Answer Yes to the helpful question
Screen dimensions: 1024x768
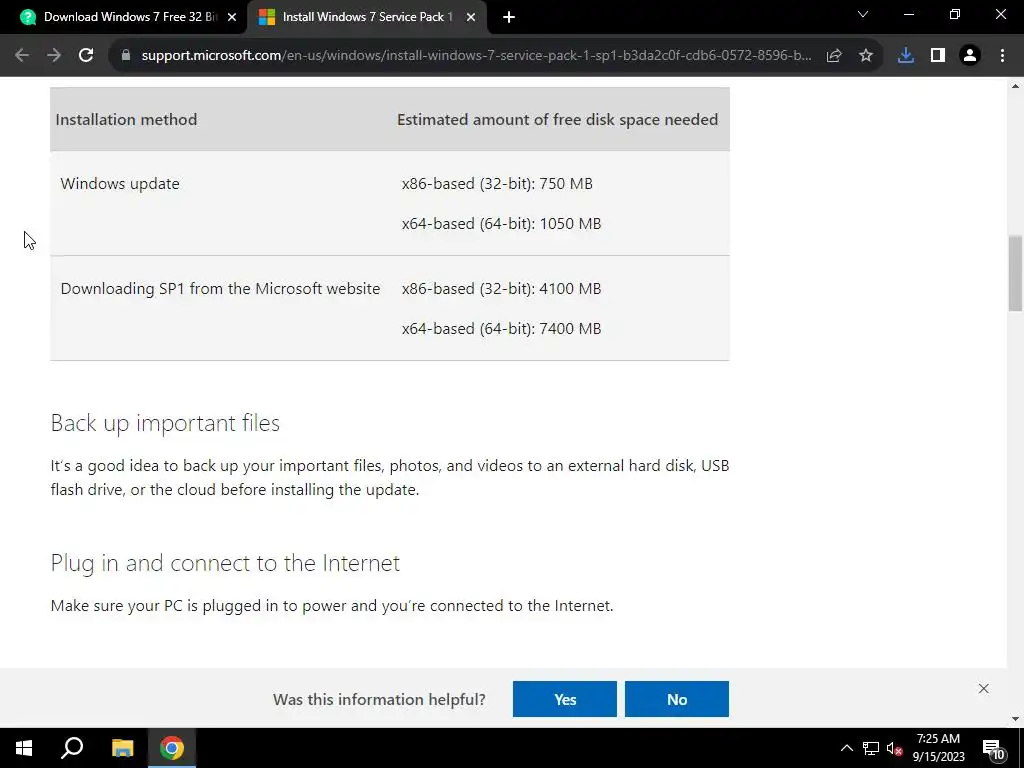point(565,699)
